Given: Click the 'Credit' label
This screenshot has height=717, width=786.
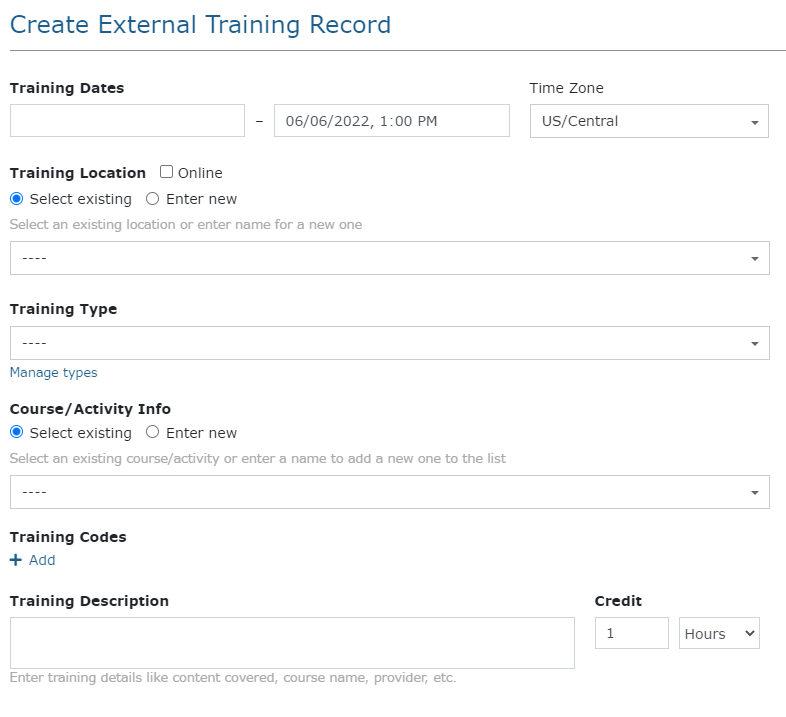Looking at the screenshot, I should [x=618, y=601].
